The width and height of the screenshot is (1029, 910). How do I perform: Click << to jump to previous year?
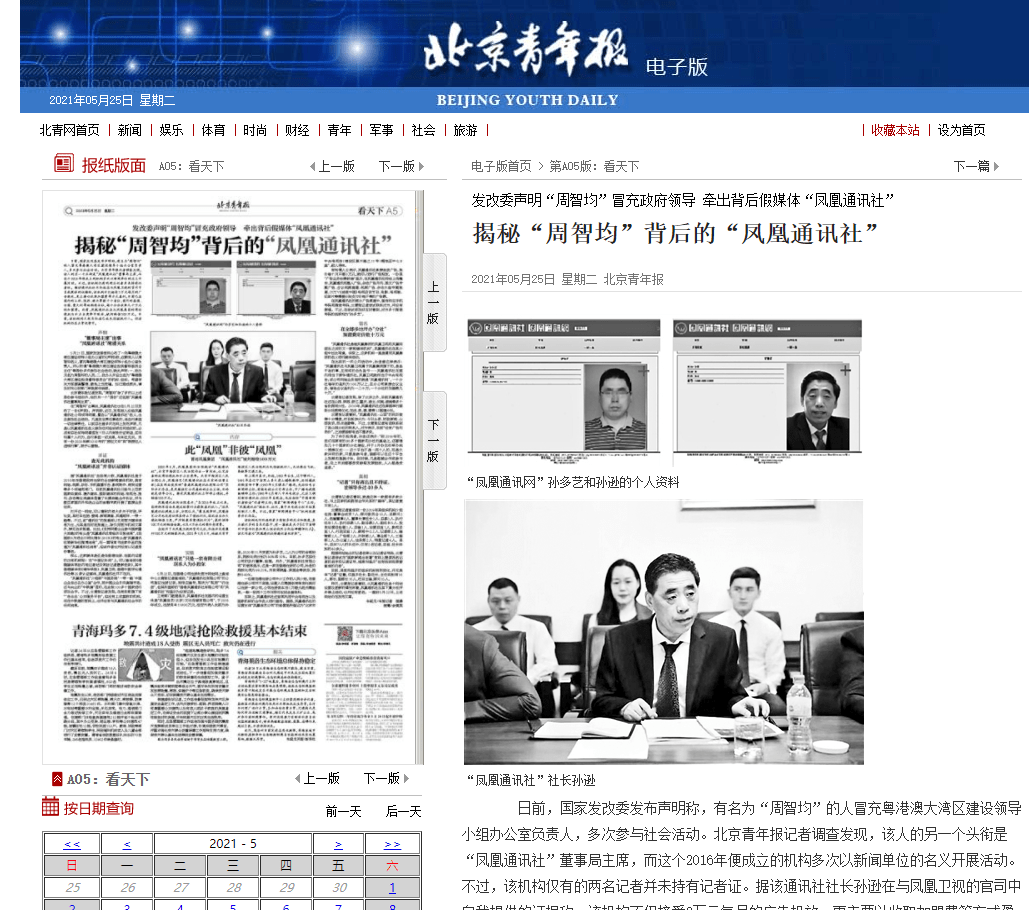pyautogui.click(x=73, y=842)
